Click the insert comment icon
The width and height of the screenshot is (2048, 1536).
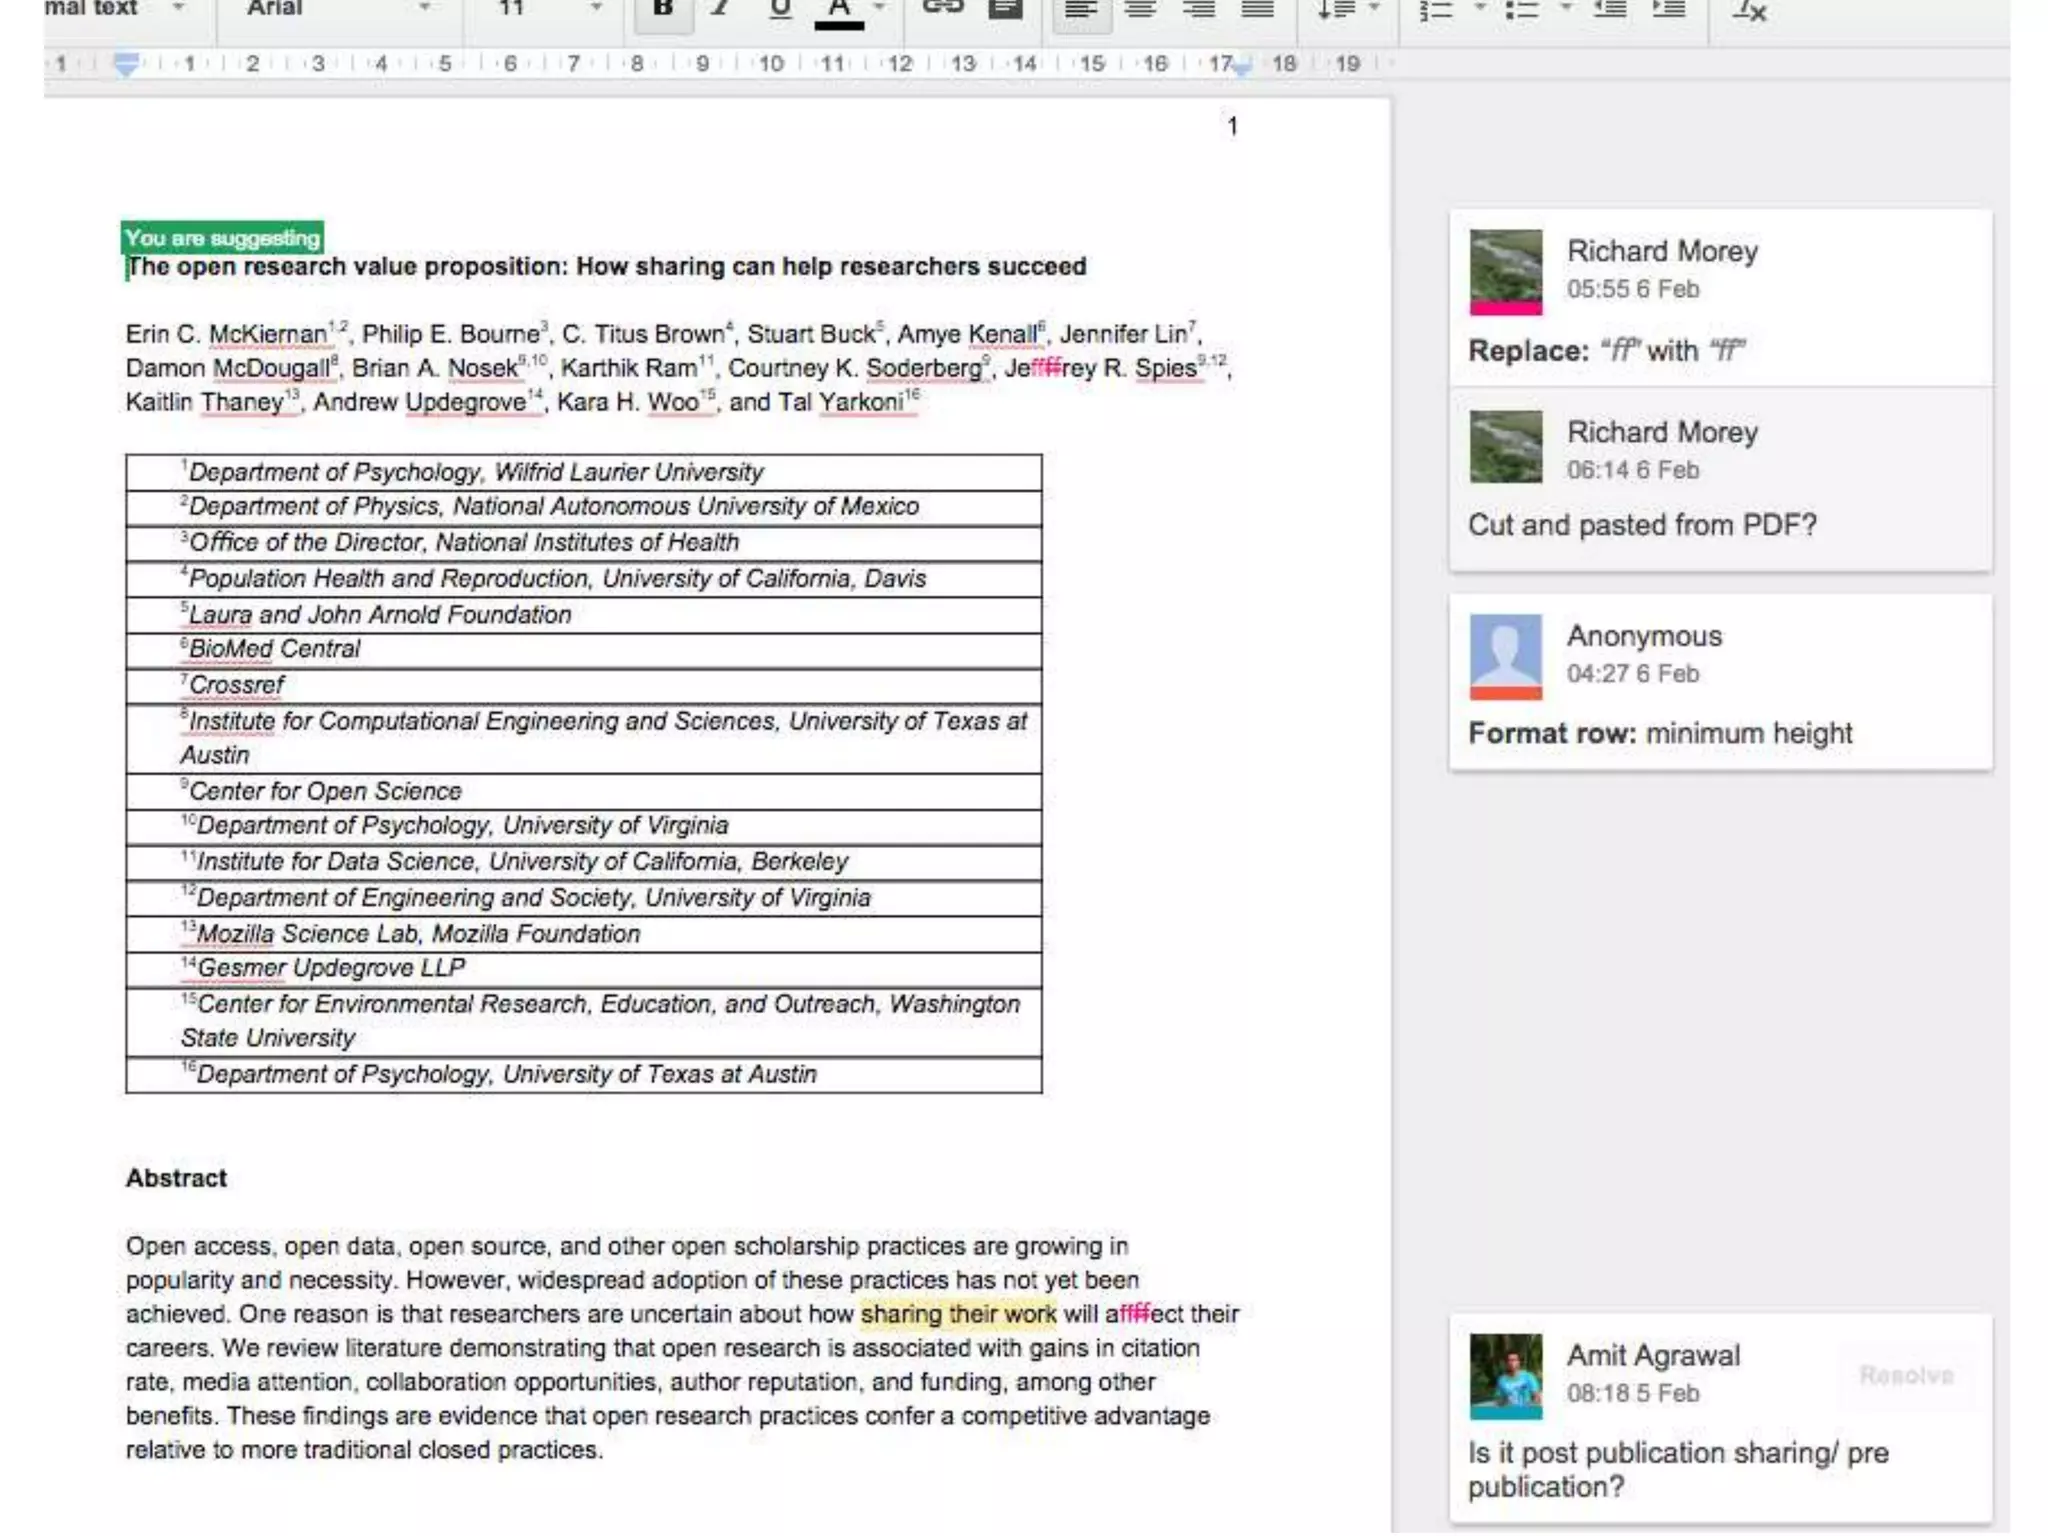[1005, 10]
